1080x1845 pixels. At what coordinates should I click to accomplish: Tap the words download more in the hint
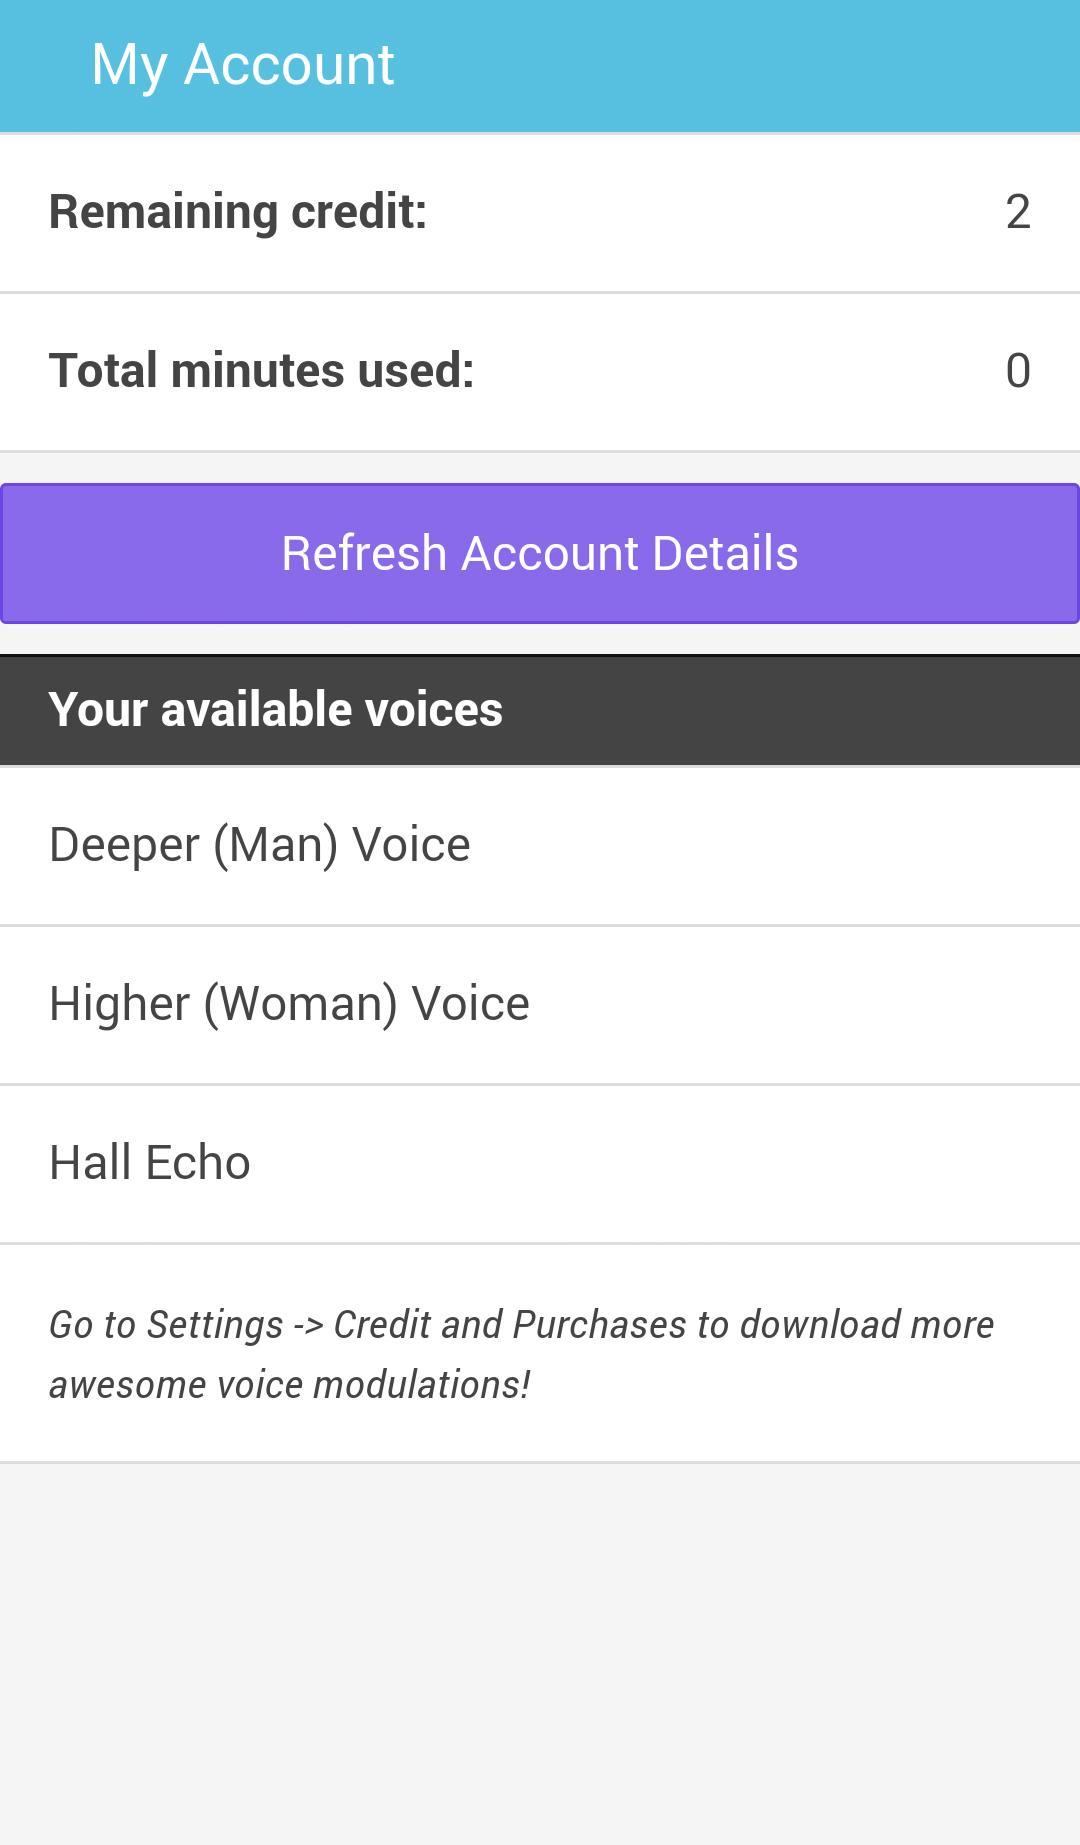[867, 1324]
